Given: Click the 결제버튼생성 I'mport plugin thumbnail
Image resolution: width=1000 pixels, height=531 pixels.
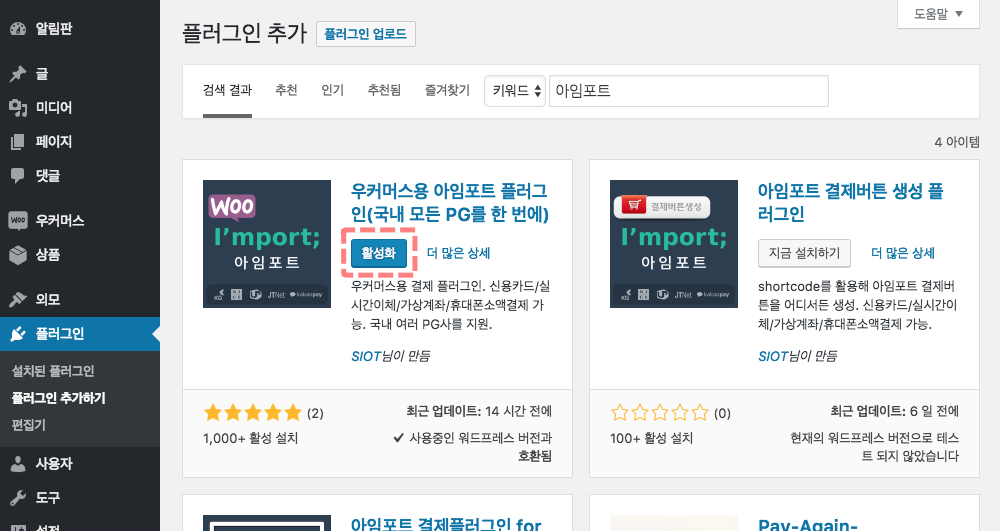Looking at the screenshot, I should 674,244.
